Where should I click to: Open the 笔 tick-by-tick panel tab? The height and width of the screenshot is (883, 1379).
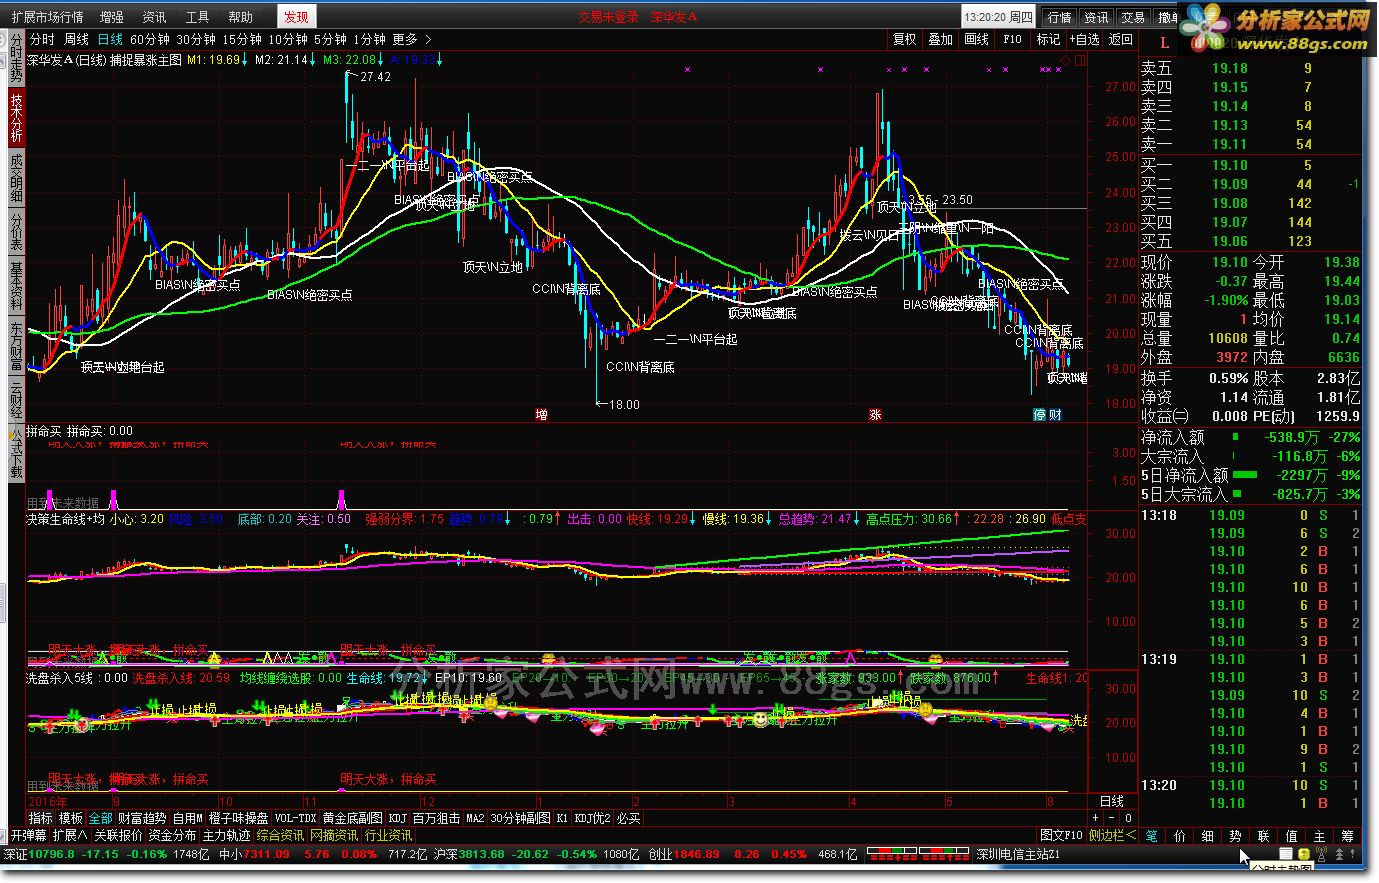click(1152, 836)
